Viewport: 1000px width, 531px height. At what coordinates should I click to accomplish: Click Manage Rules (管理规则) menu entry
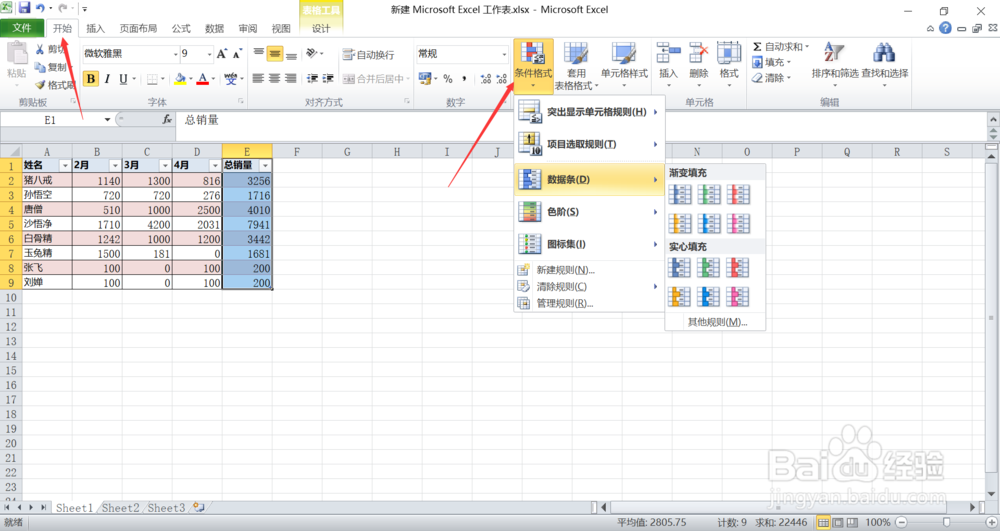[589, 303]
